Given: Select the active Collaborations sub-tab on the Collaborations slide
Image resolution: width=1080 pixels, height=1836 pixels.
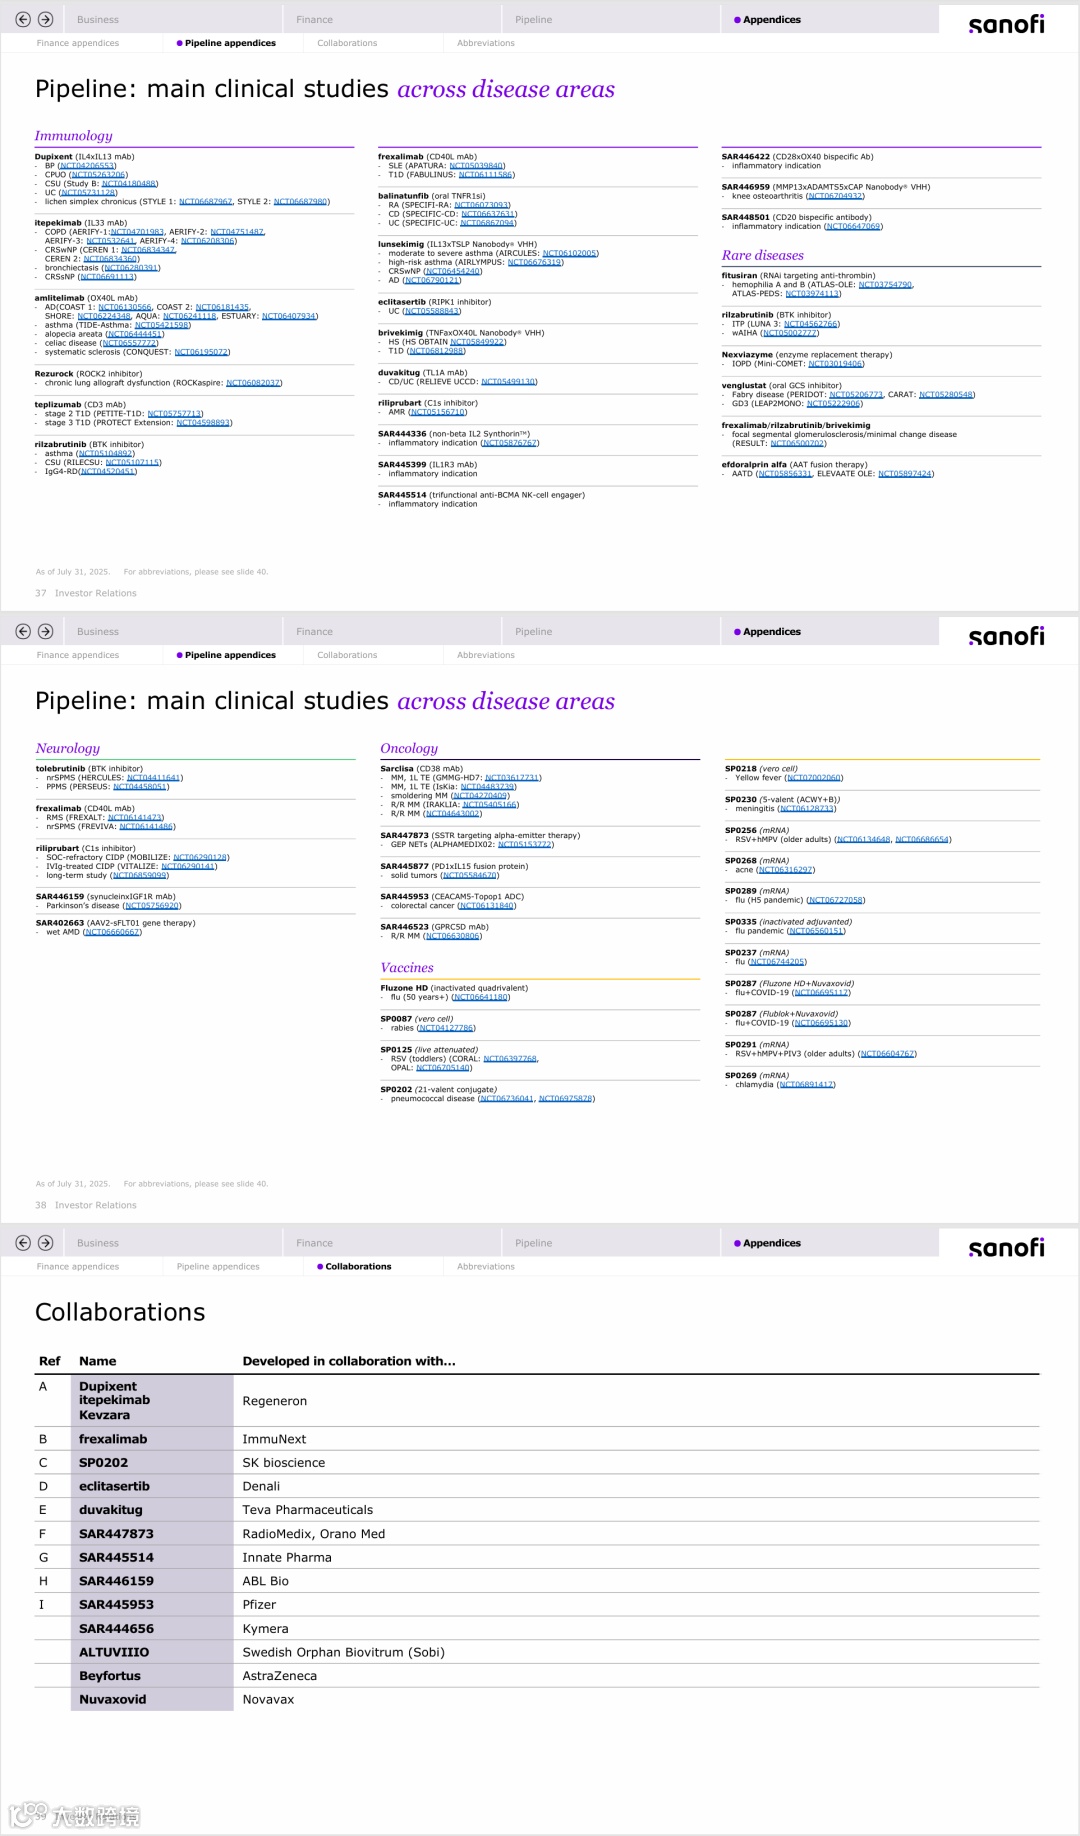Looking at the screenshot, I should click(354, 1266).
